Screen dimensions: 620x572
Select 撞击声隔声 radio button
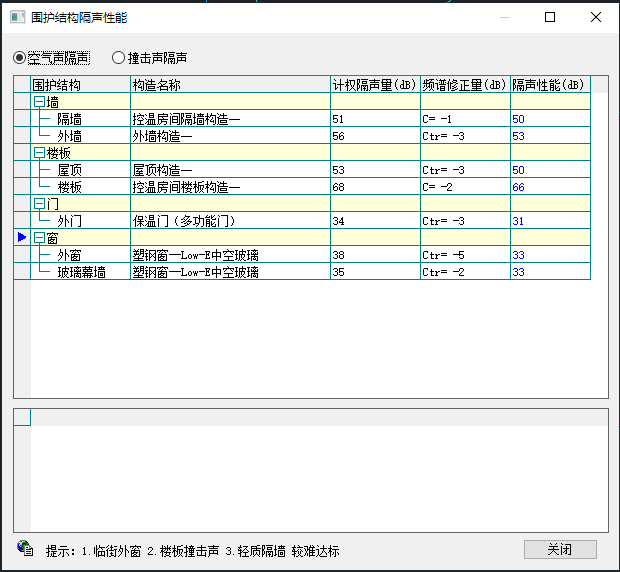[x=118, y=58]
